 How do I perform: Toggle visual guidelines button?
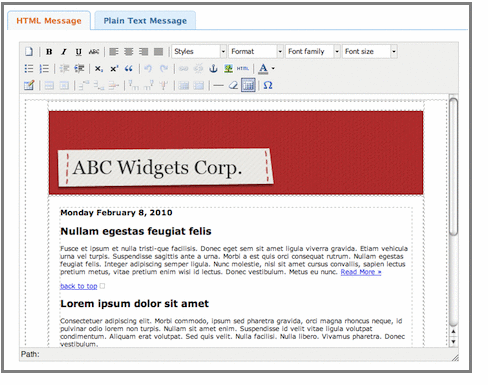click(248, 85)
